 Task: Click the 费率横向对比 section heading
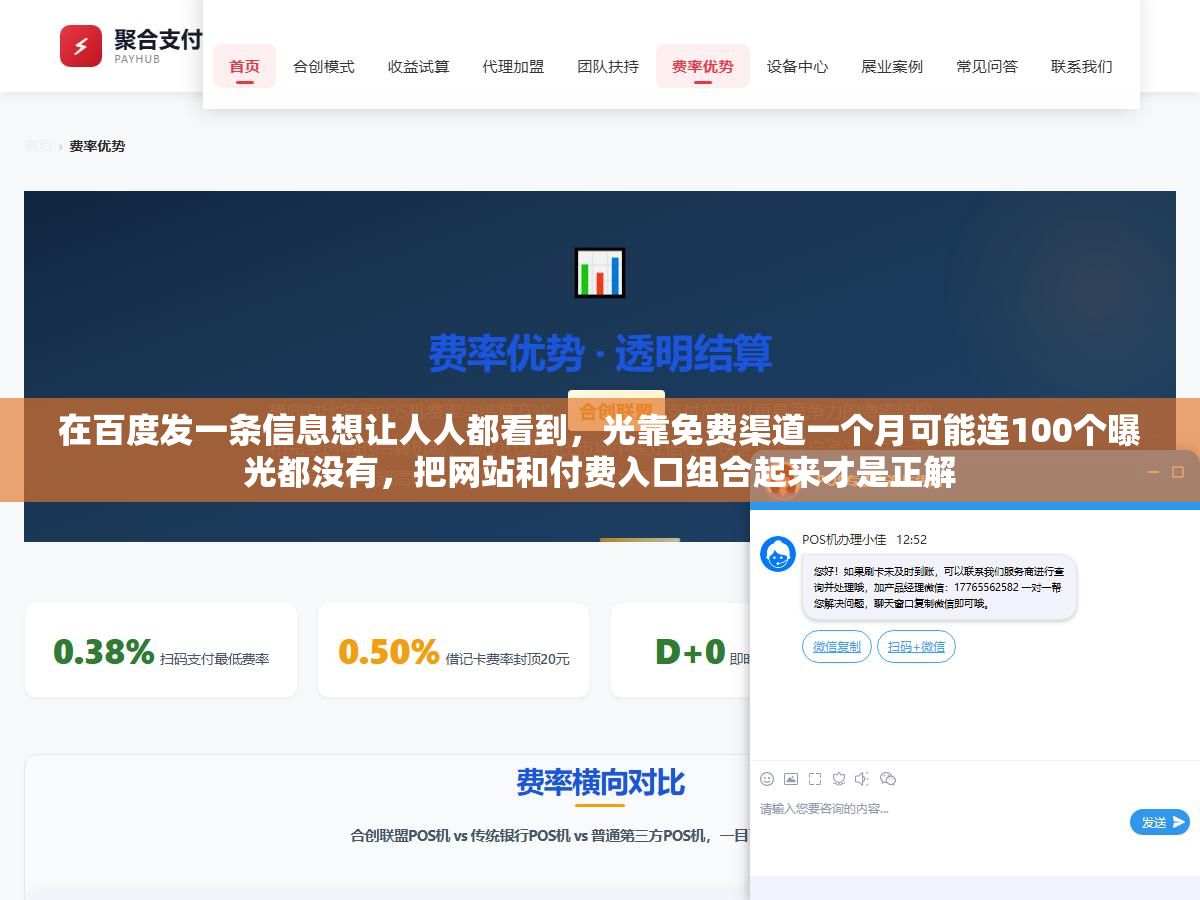(600, 782)
